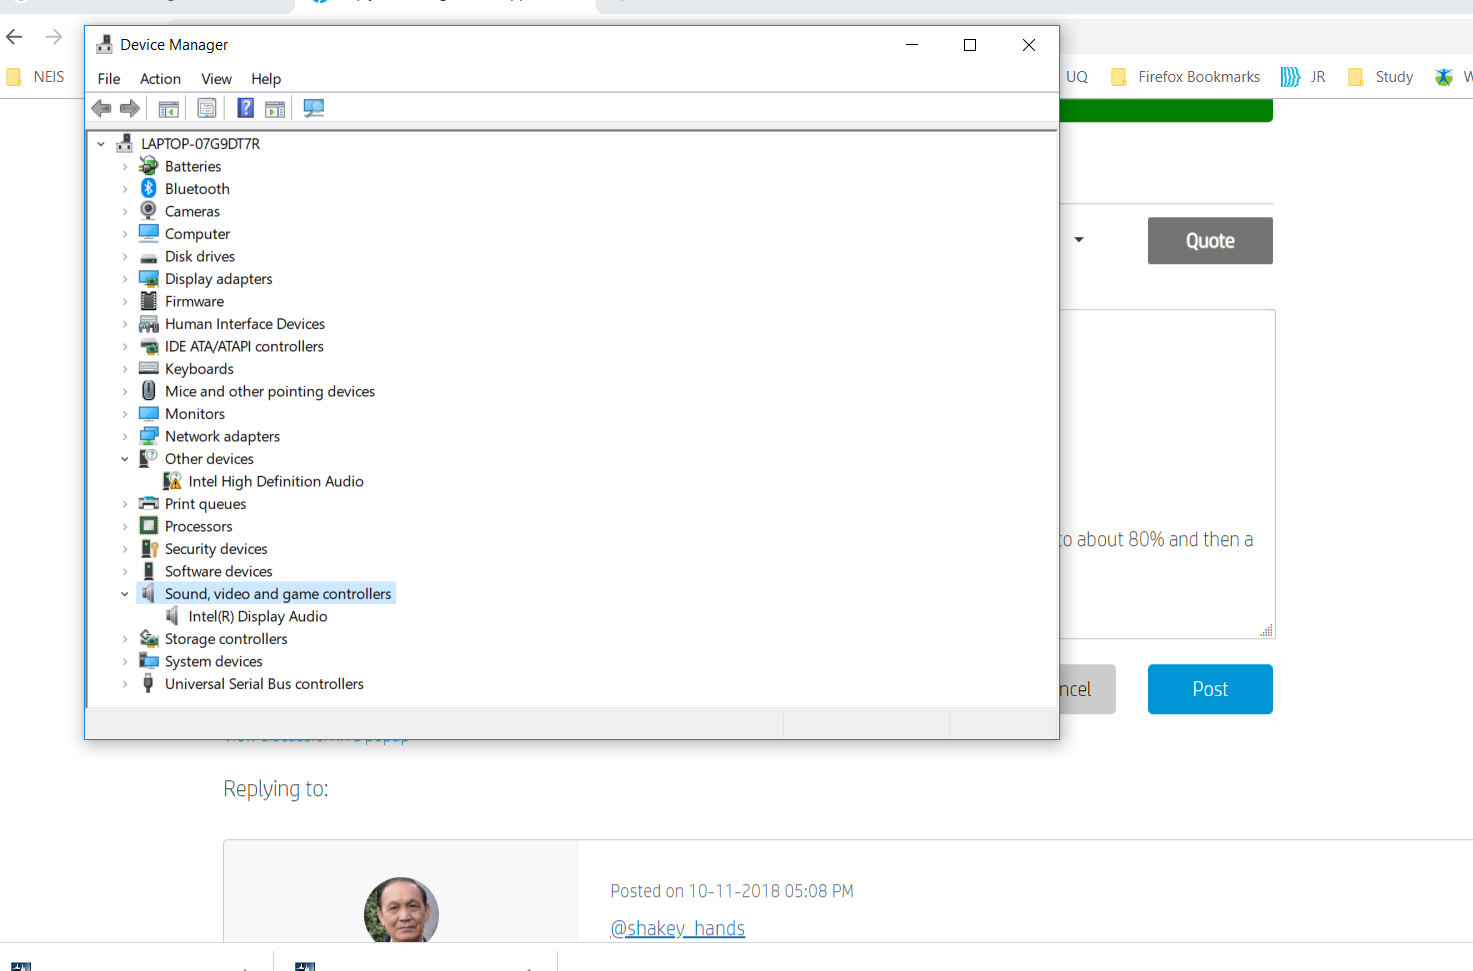The image size is (1473, 971).
Task: Click the Device Manager title bar icon
Action: tap(104, 45)
